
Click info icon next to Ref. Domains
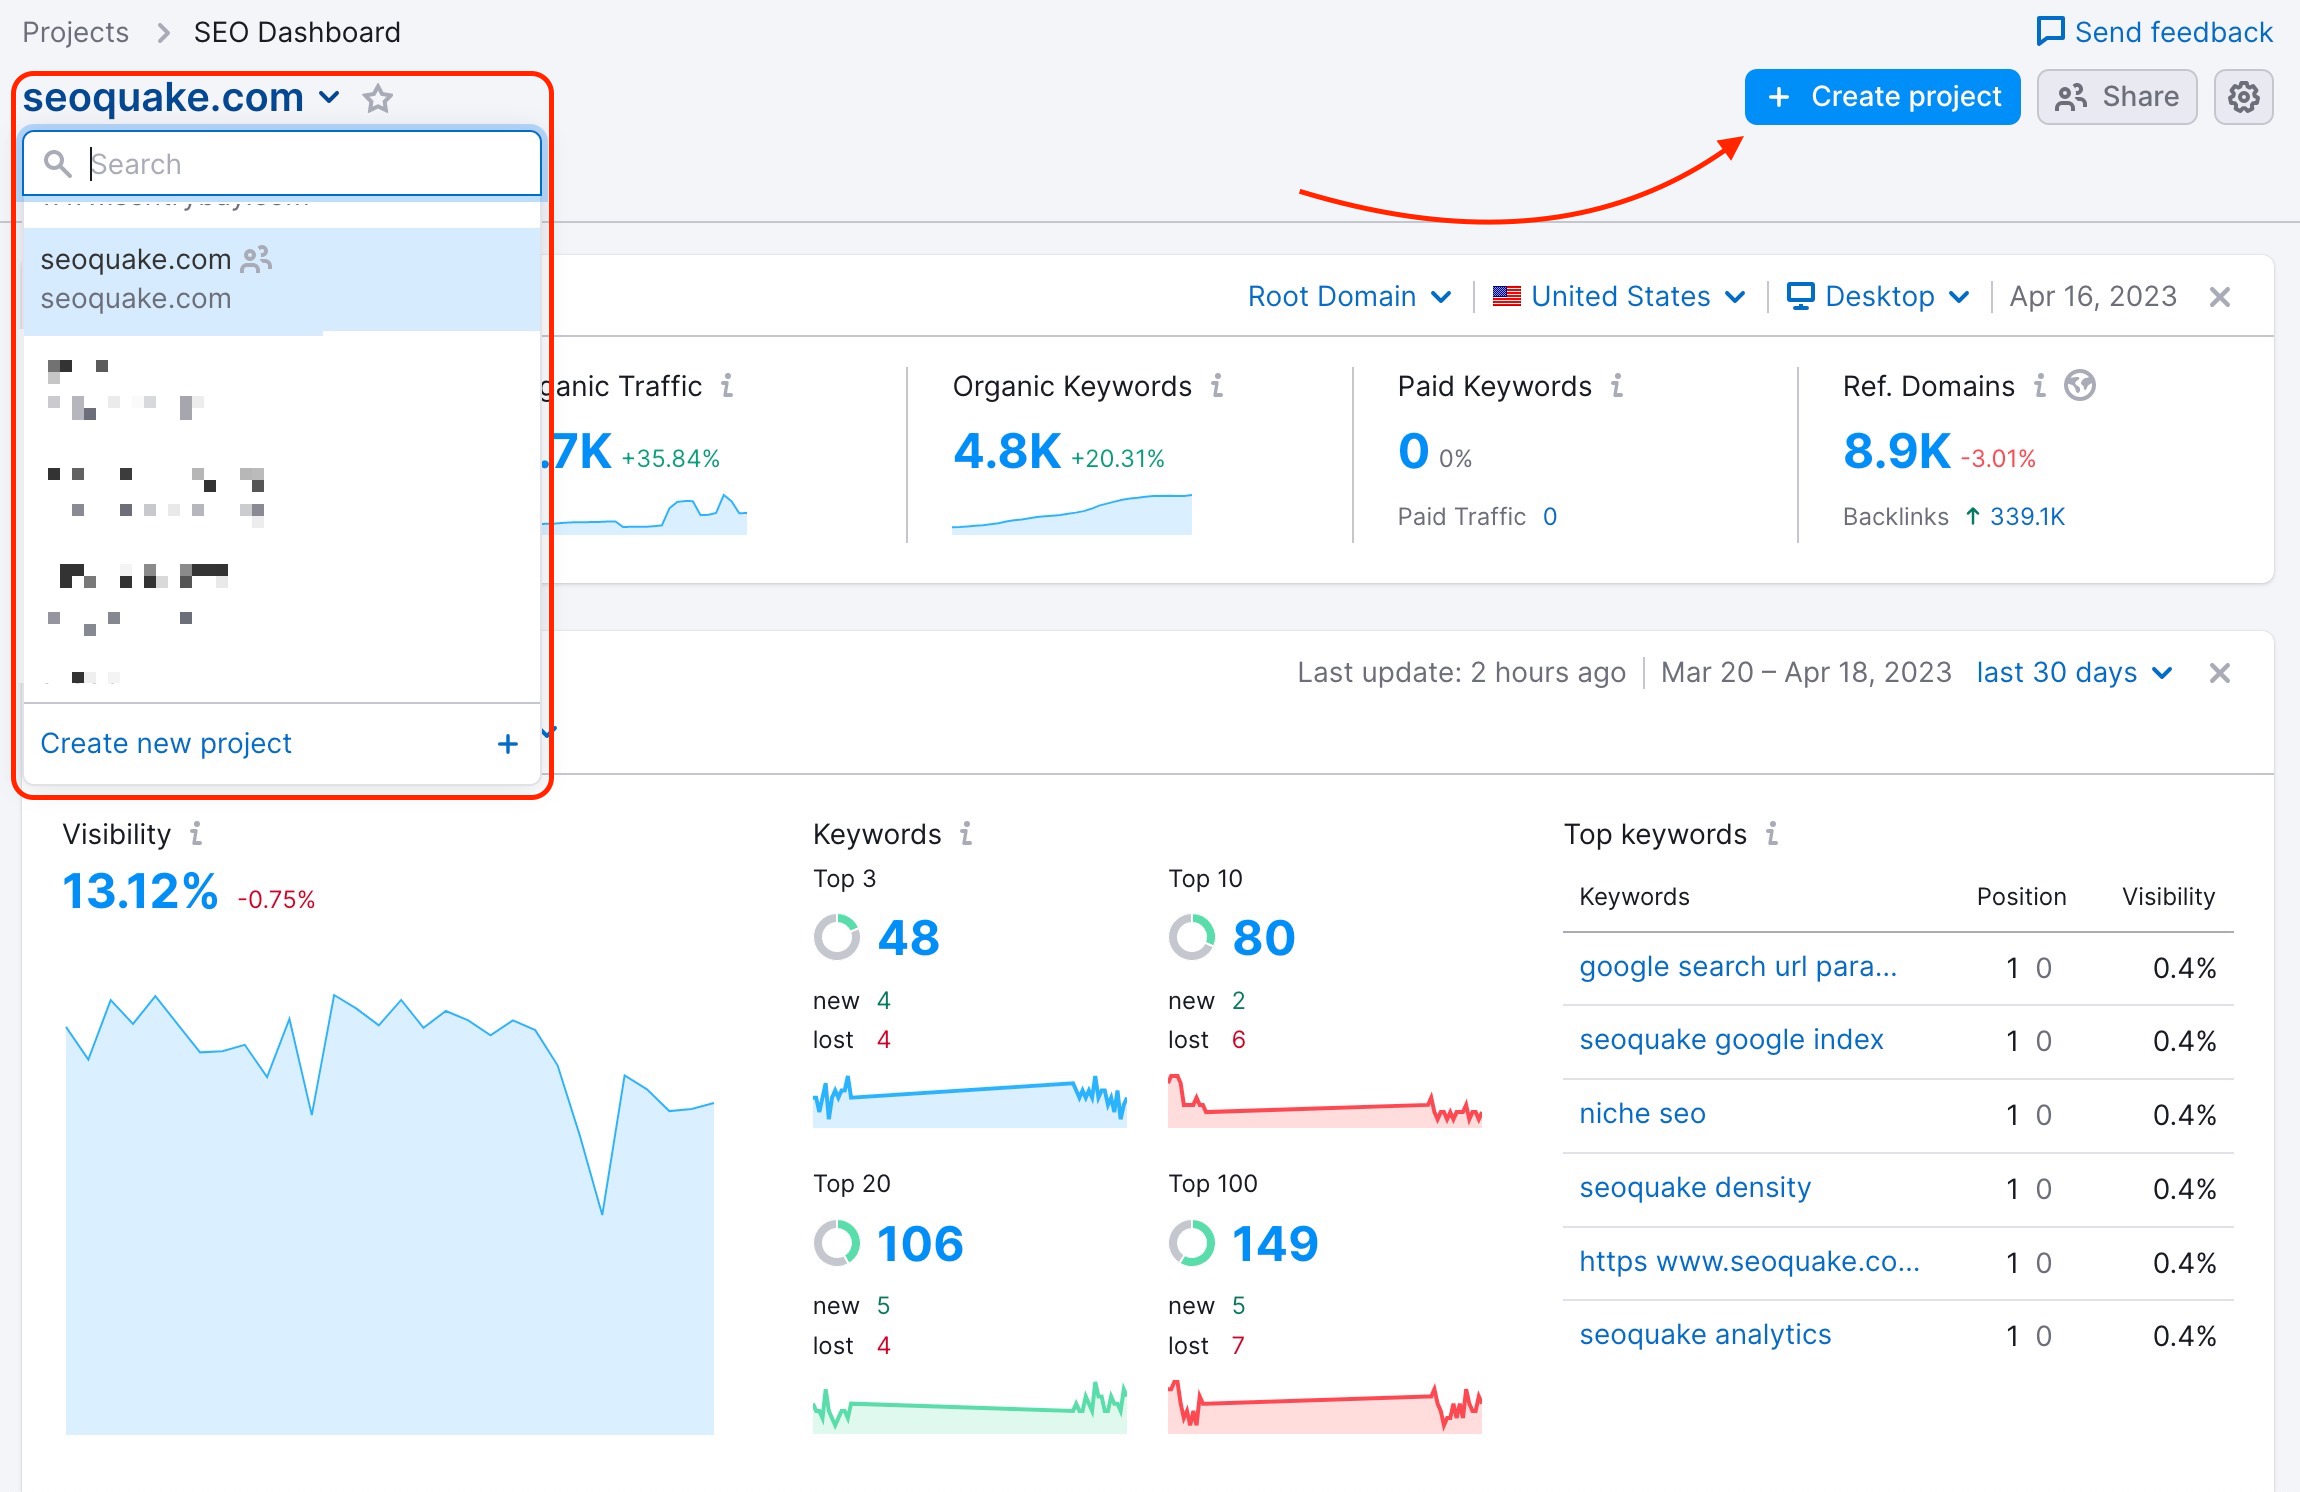pos(2040,385)
